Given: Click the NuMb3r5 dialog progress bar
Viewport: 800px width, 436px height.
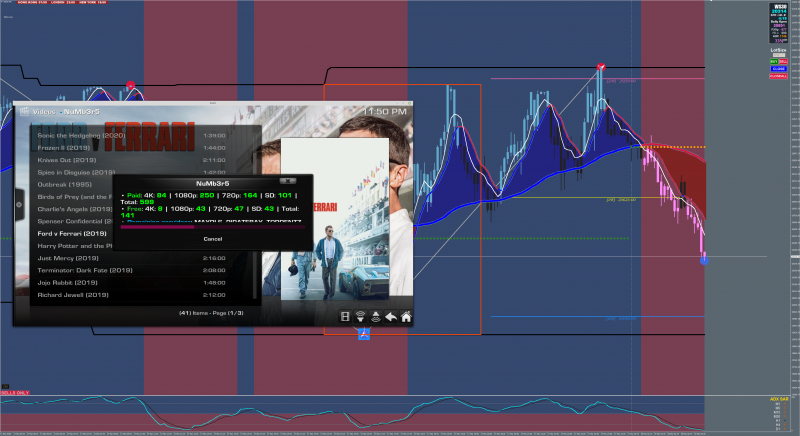Looking at the screenshot, I should pyautogui.click(x=212, y=227).
